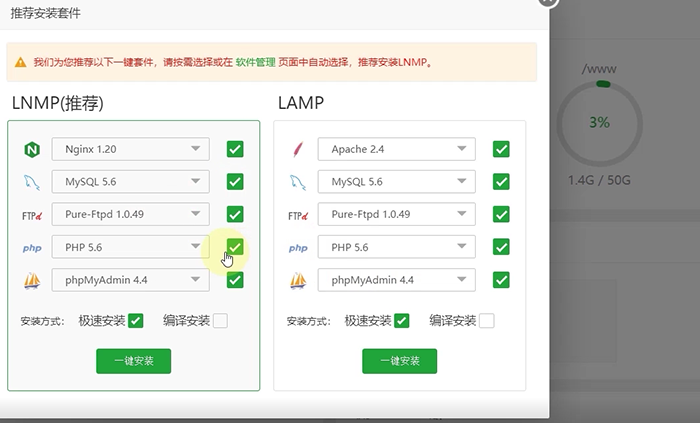
Task: Uncheck Pure-Ftpd checkbox in LNMP
Action: point(235,214)
